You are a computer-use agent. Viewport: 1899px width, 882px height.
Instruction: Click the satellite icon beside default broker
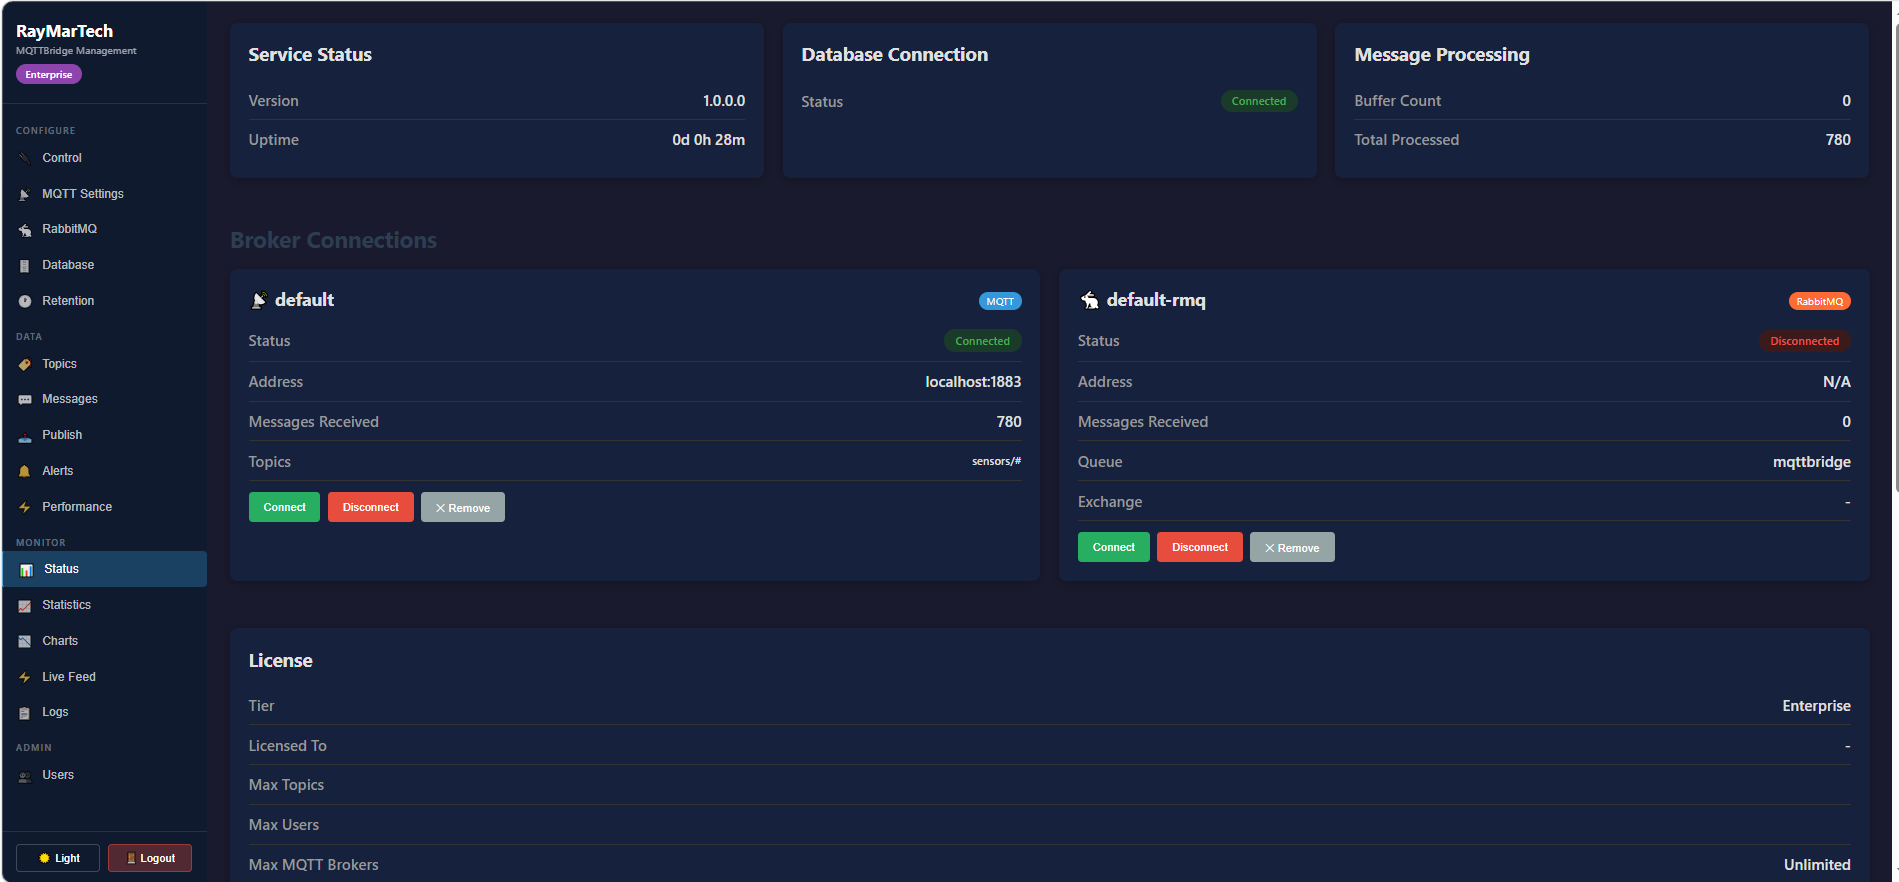tap(259, 300)
